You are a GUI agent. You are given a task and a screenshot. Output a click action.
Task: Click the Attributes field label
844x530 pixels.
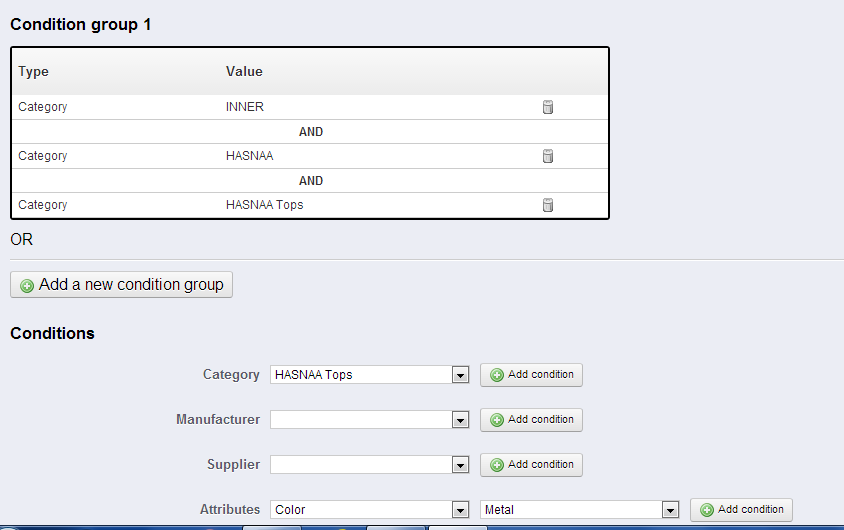tap(230, 510)
